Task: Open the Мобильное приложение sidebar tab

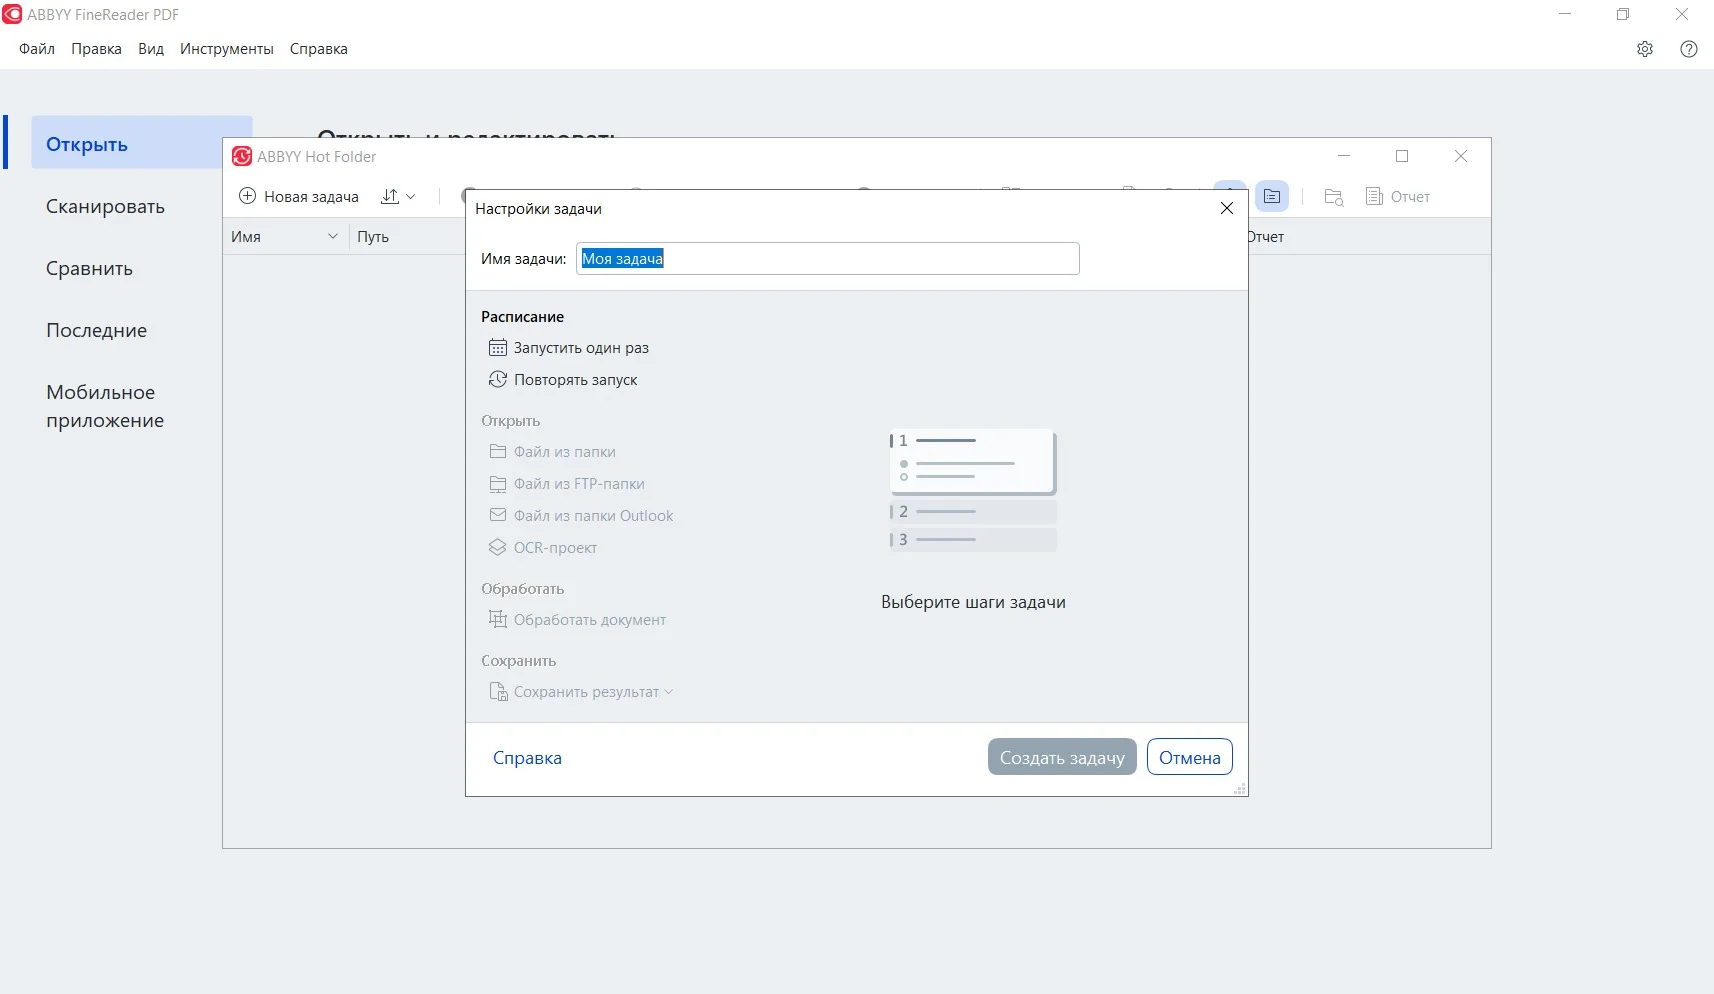Action: click(105, 407)
